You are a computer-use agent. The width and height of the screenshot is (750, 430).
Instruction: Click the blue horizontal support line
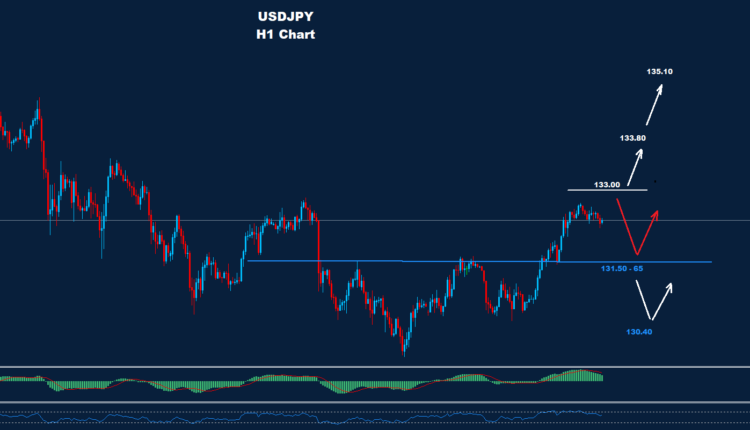pos(479,262)
